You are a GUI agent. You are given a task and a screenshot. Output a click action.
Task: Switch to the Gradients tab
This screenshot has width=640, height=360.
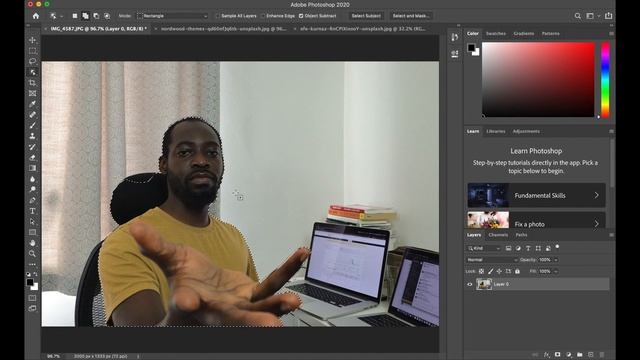[x=524, y=33]
